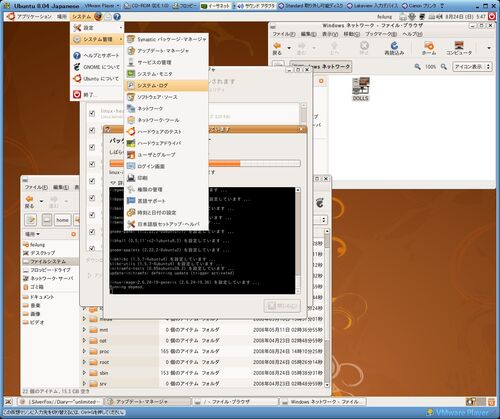The image size is (500, 419).
Task: Open Update Manager (アップデート・マネージャ) menu item
Action: pos(167,51)
